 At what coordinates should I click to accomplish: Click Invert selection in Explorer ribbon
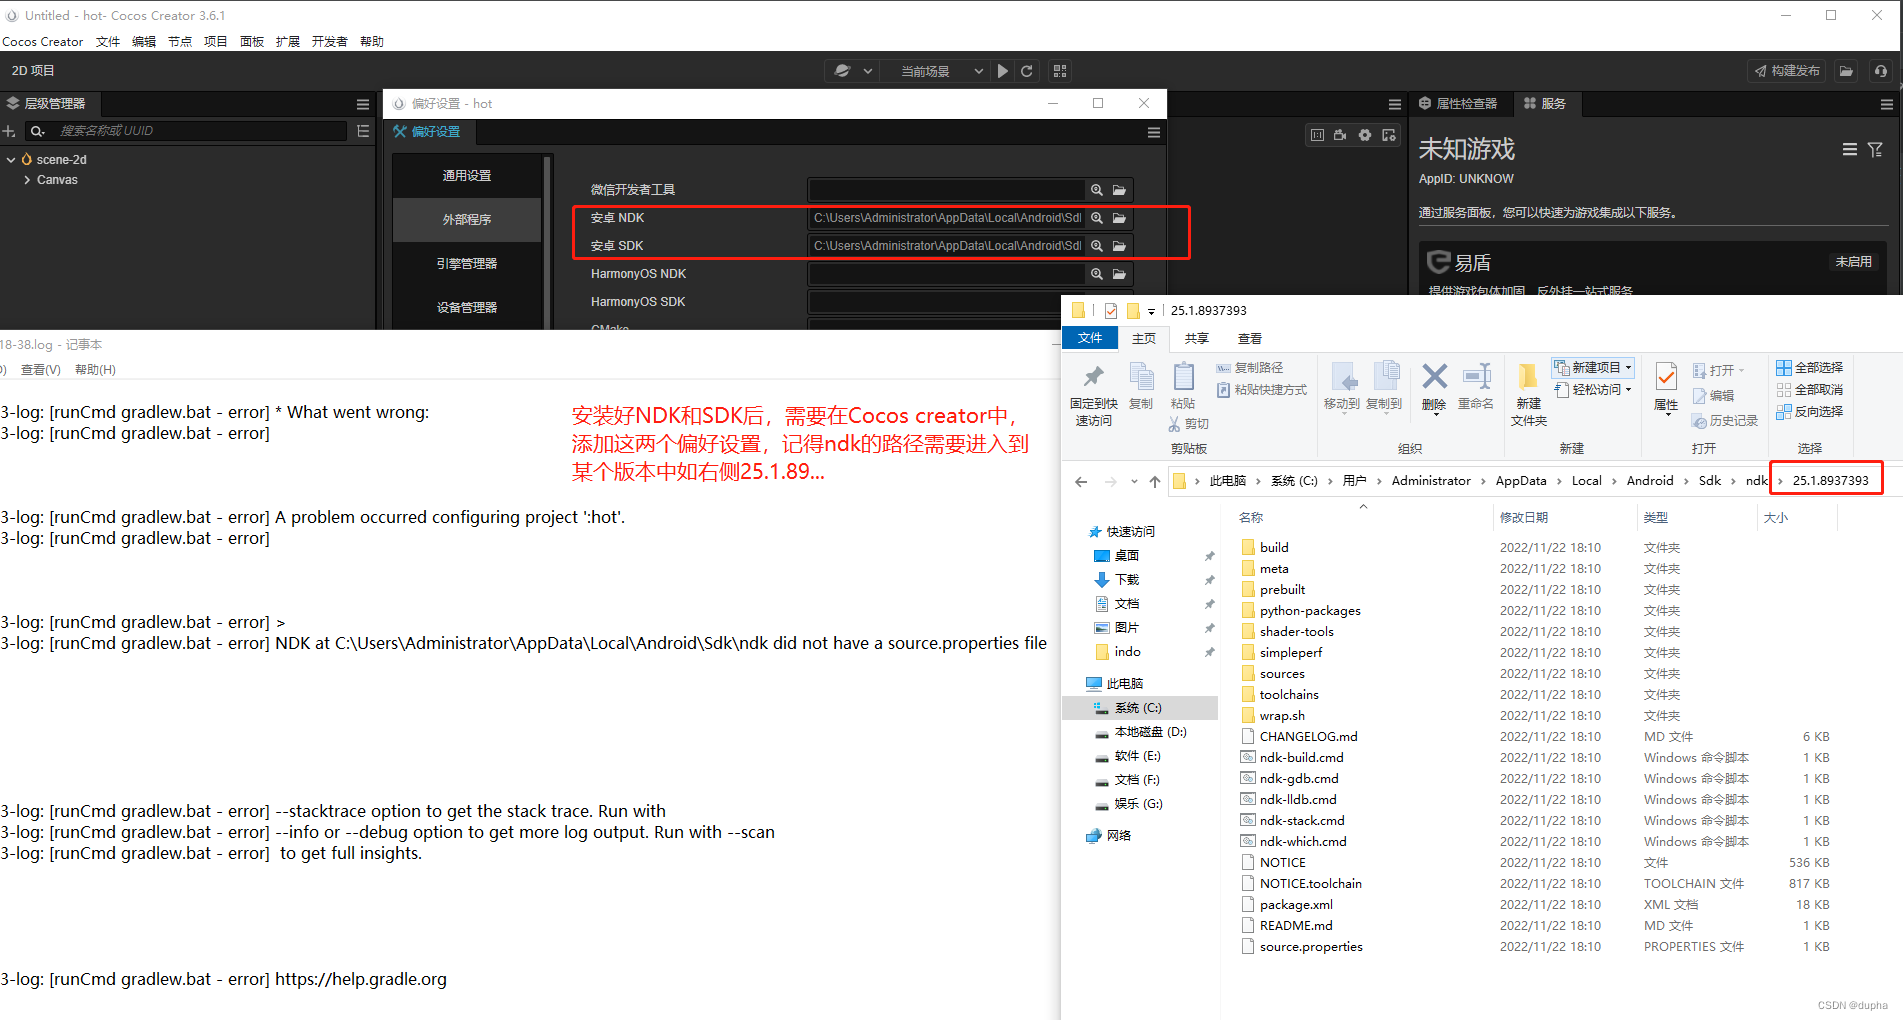(1810, 412)
